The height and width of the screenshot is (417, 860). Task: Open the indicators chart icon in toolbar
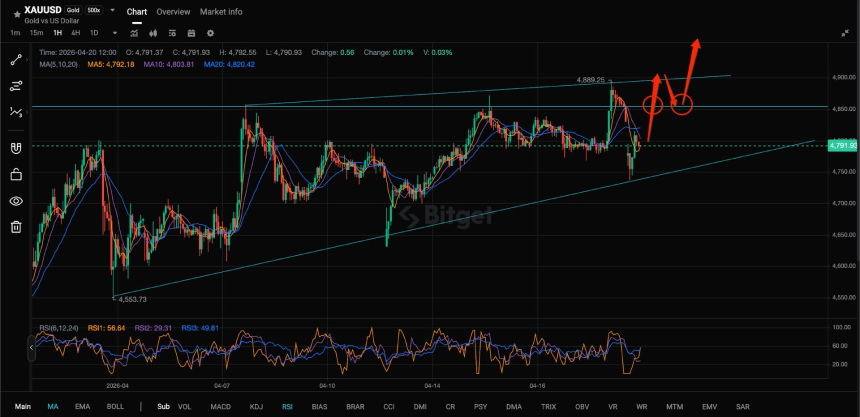(x=134, y=33)
